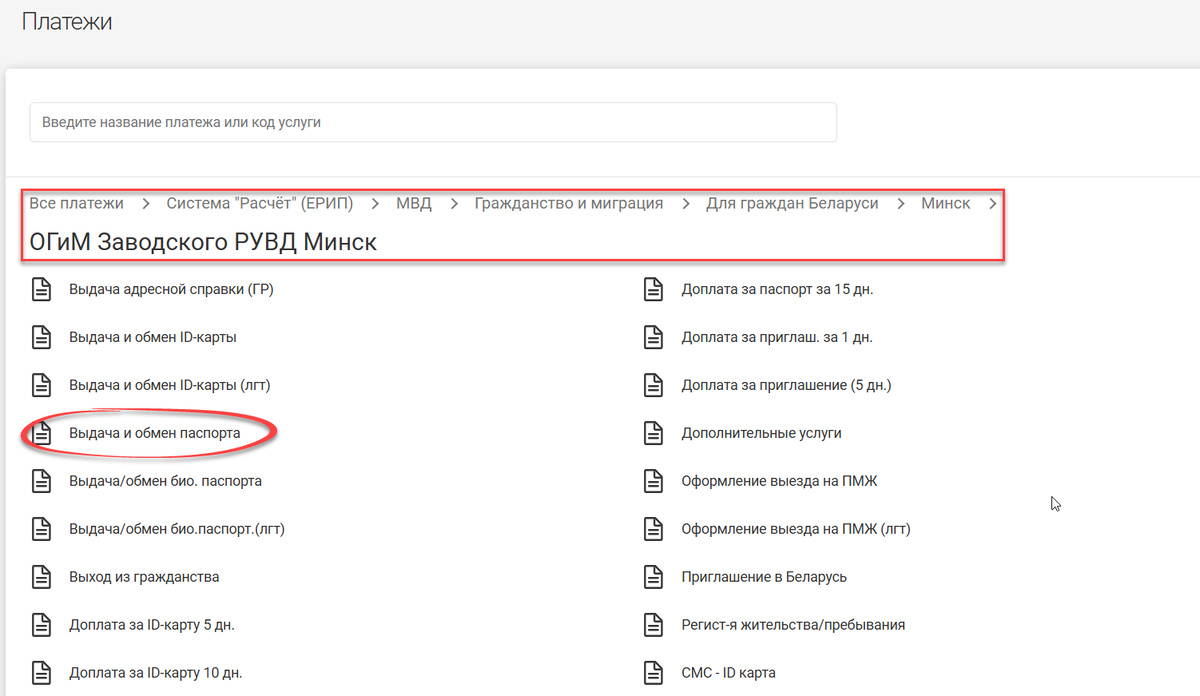
Task: Click document icon beside Доплата за паспорт за 15 дн.
Action: (653, 290)
